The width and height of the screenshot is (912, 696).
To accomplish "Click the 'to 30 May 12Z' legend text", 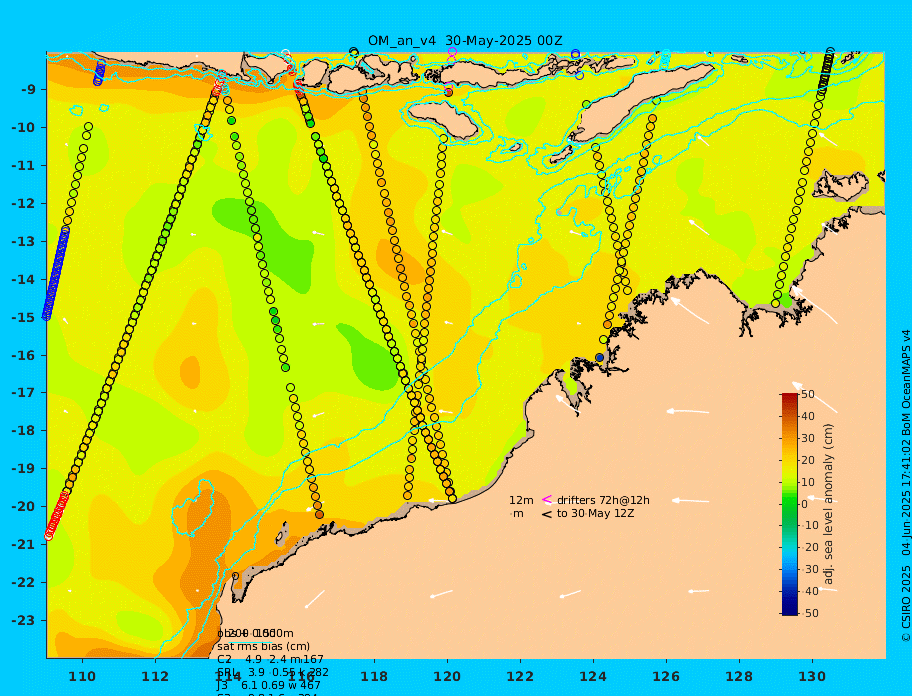I will tap(596, 514).
